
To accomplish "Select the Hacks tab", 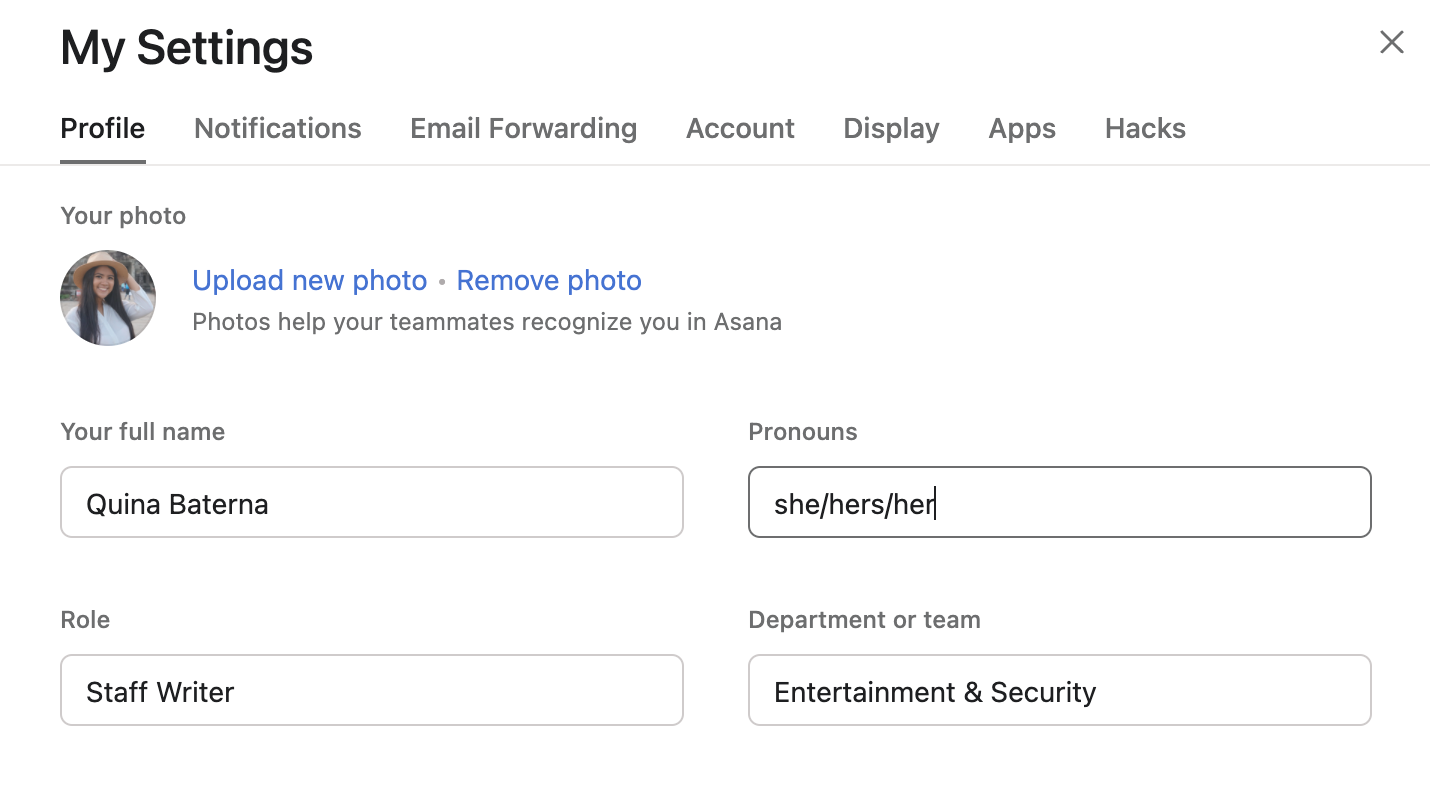I will click(1144, 128).
